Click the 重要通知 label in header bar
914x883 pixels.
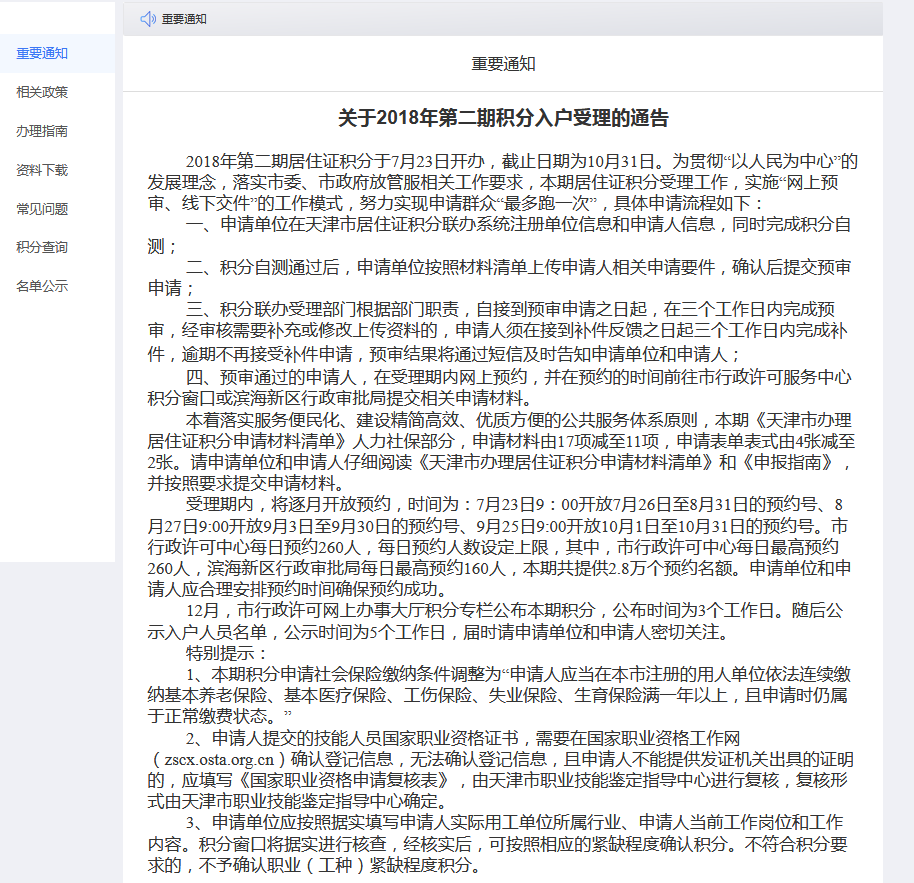click(x=184, y=19)
